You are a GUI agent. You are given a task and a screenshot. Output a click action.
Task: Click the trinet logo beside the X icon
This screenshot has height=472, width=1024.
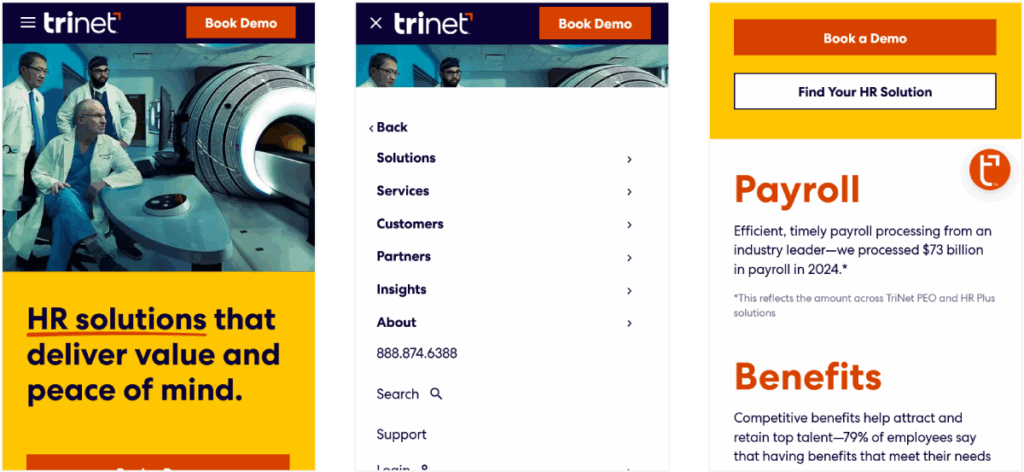pyautogui.click(x=433, y=23)
